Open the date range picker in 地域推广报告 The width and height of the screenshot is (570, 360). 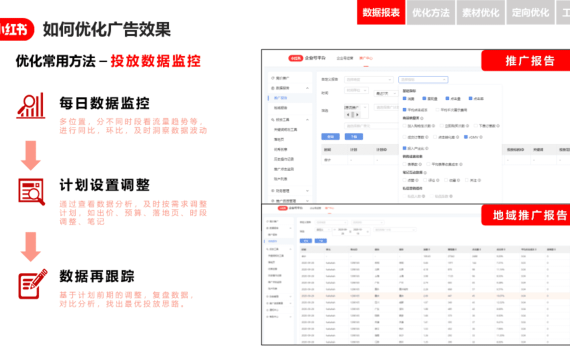tap(352, 230)
